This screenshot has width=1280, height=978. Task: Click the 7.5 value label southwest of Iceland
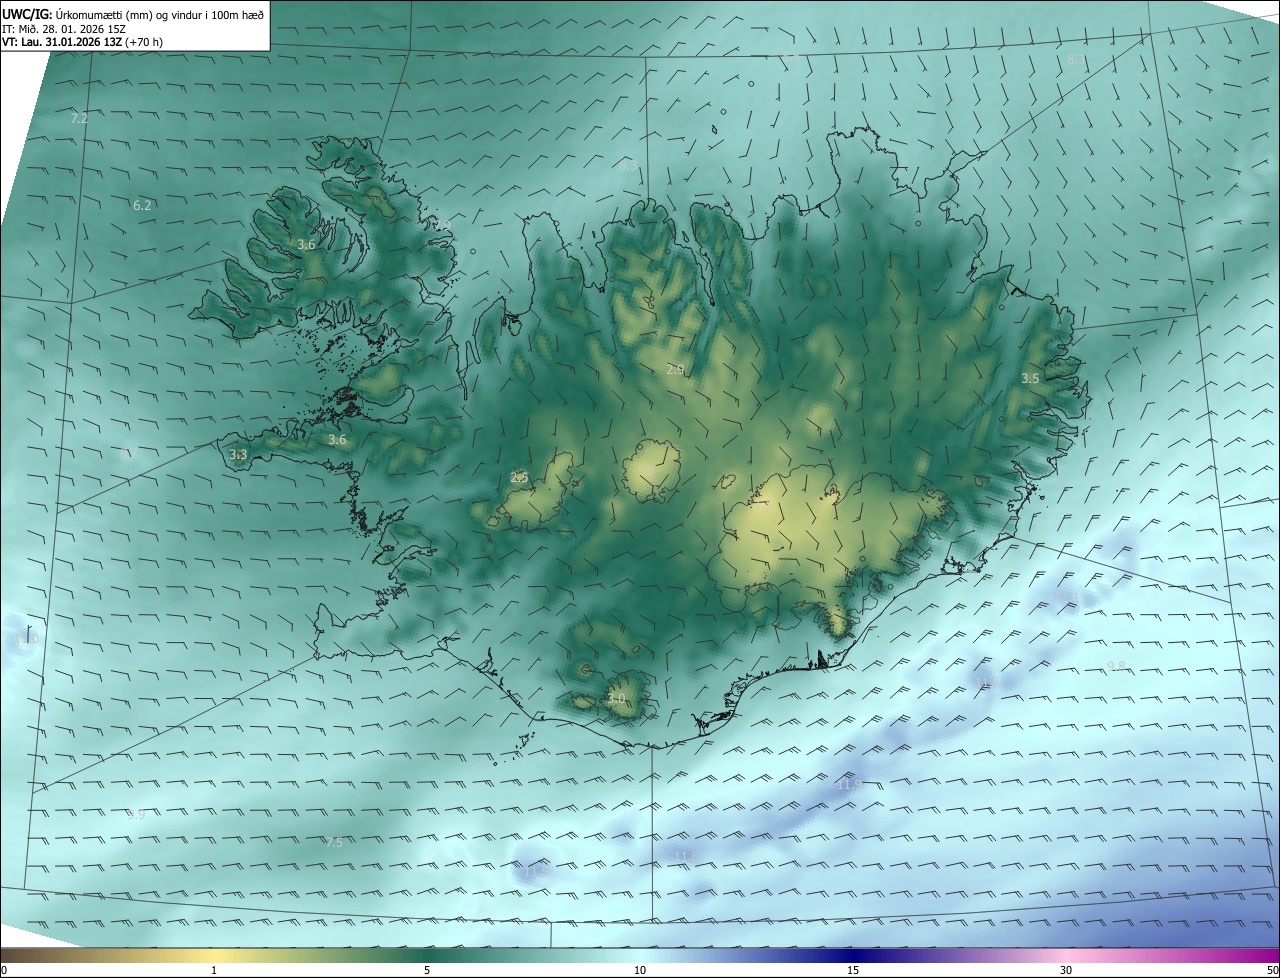click(x=334, y=843)
